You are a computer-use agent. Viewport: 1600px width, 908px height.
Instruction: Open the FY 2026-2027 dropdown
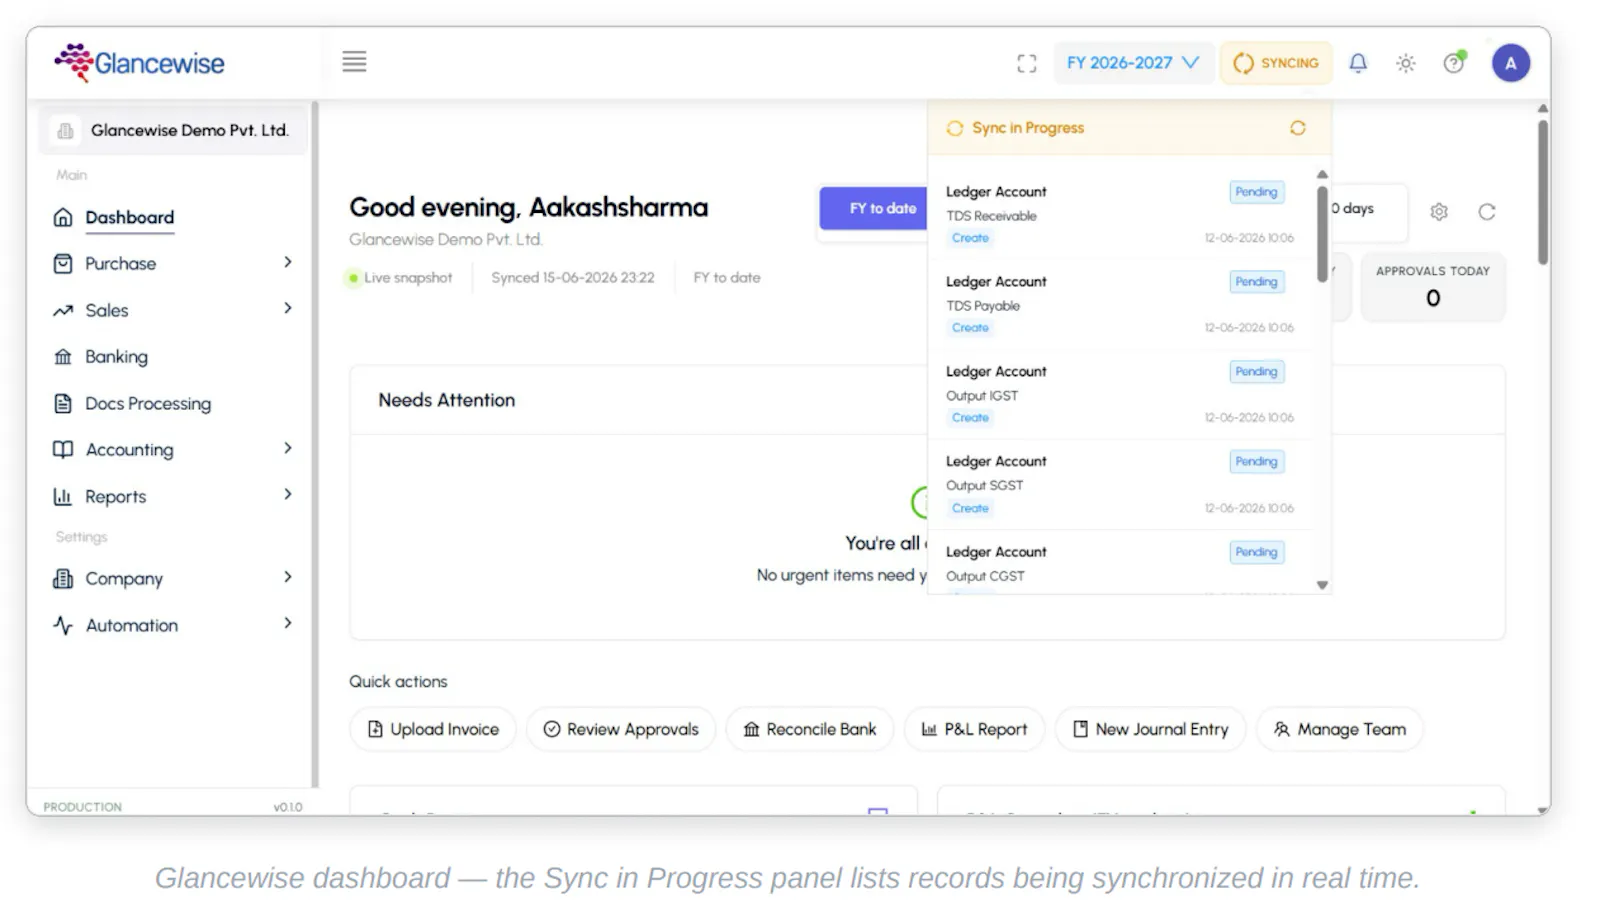click(x=1132, y=63)
